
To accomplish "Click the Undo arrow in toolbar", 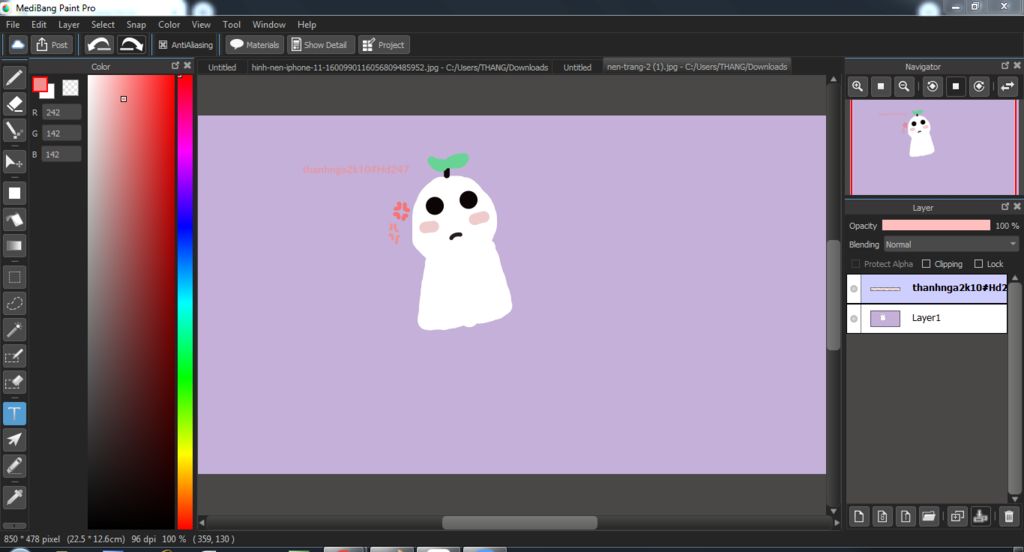I will [99, 45].
